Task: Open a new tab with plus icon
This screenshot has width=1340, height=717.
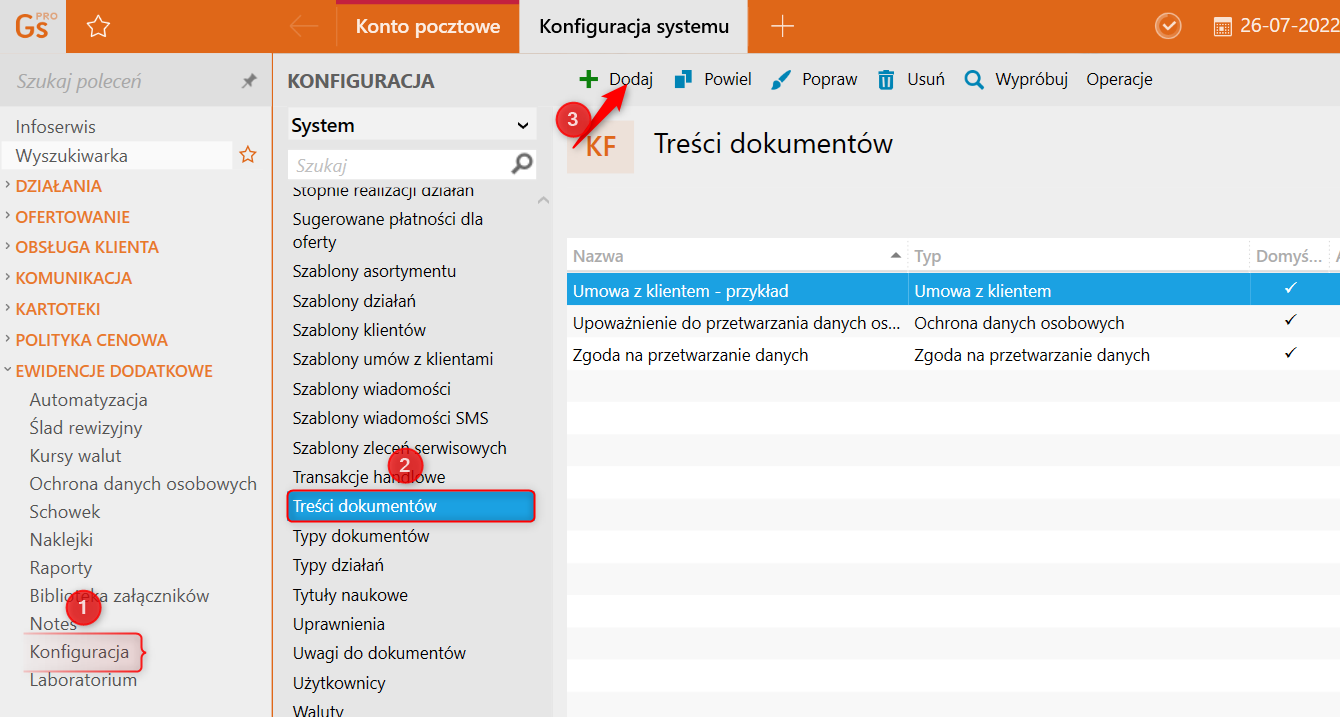Action: (783, 27)
